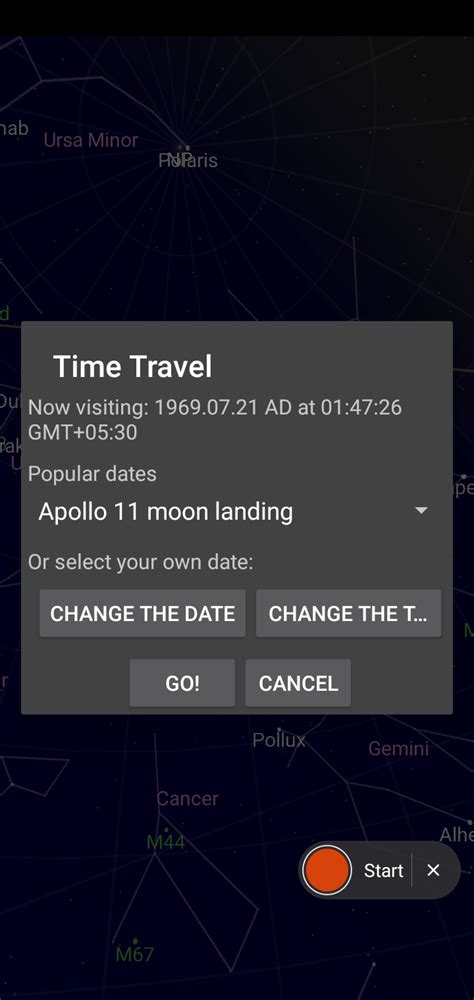Open the popular dates dropdown arrow
The image size is (474, 1000).
(421, 511)
